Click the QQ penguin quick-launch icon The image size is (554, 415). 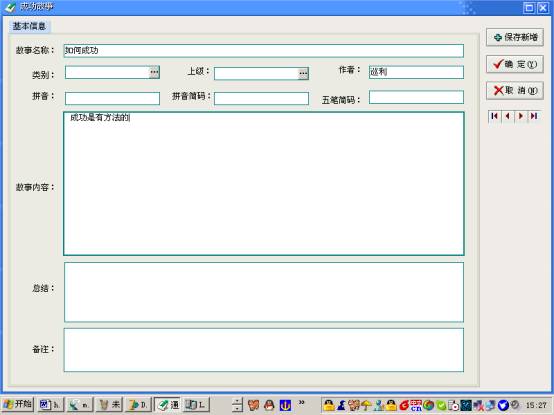(269, 405)
